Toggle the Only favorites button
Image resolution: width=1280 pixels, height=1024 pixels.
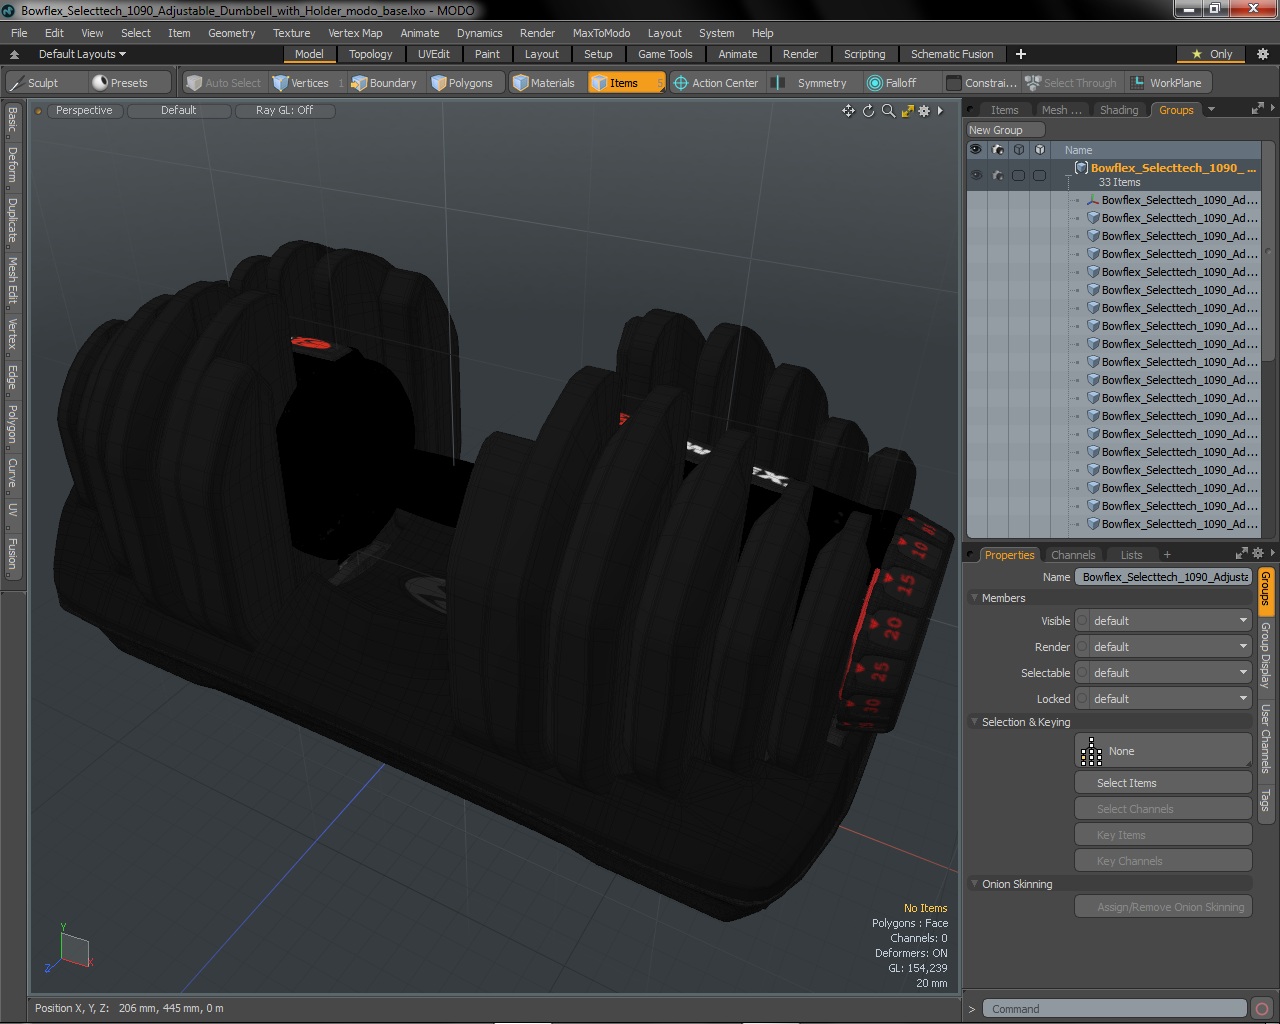point(1212,54)
